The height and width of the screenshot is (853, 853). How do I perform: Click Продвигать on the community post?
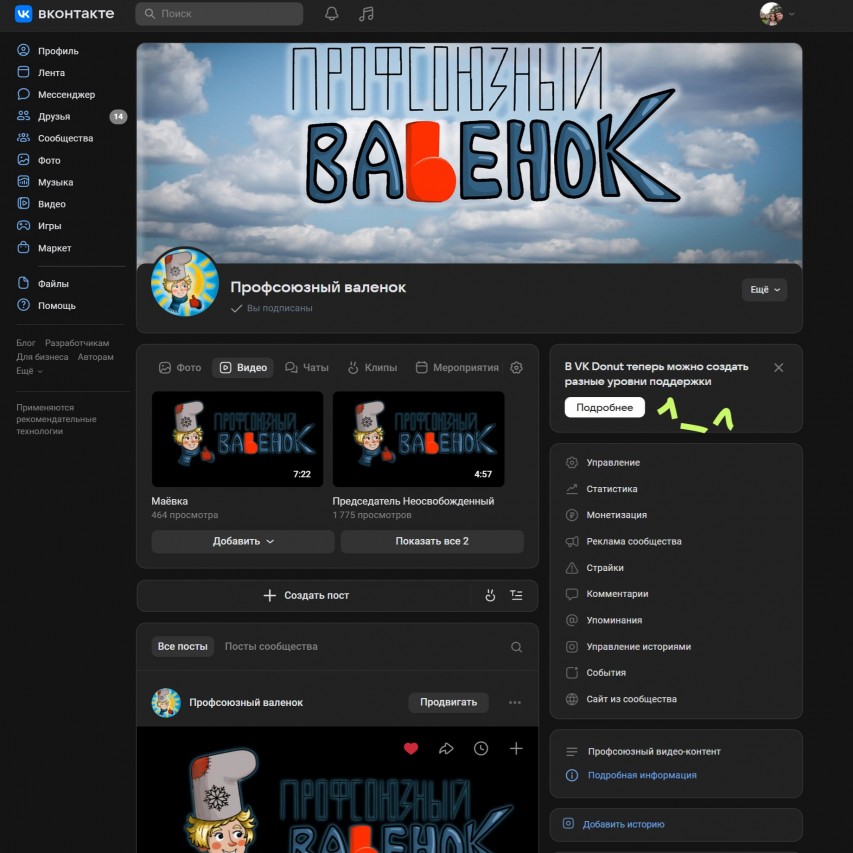point(449,702)
